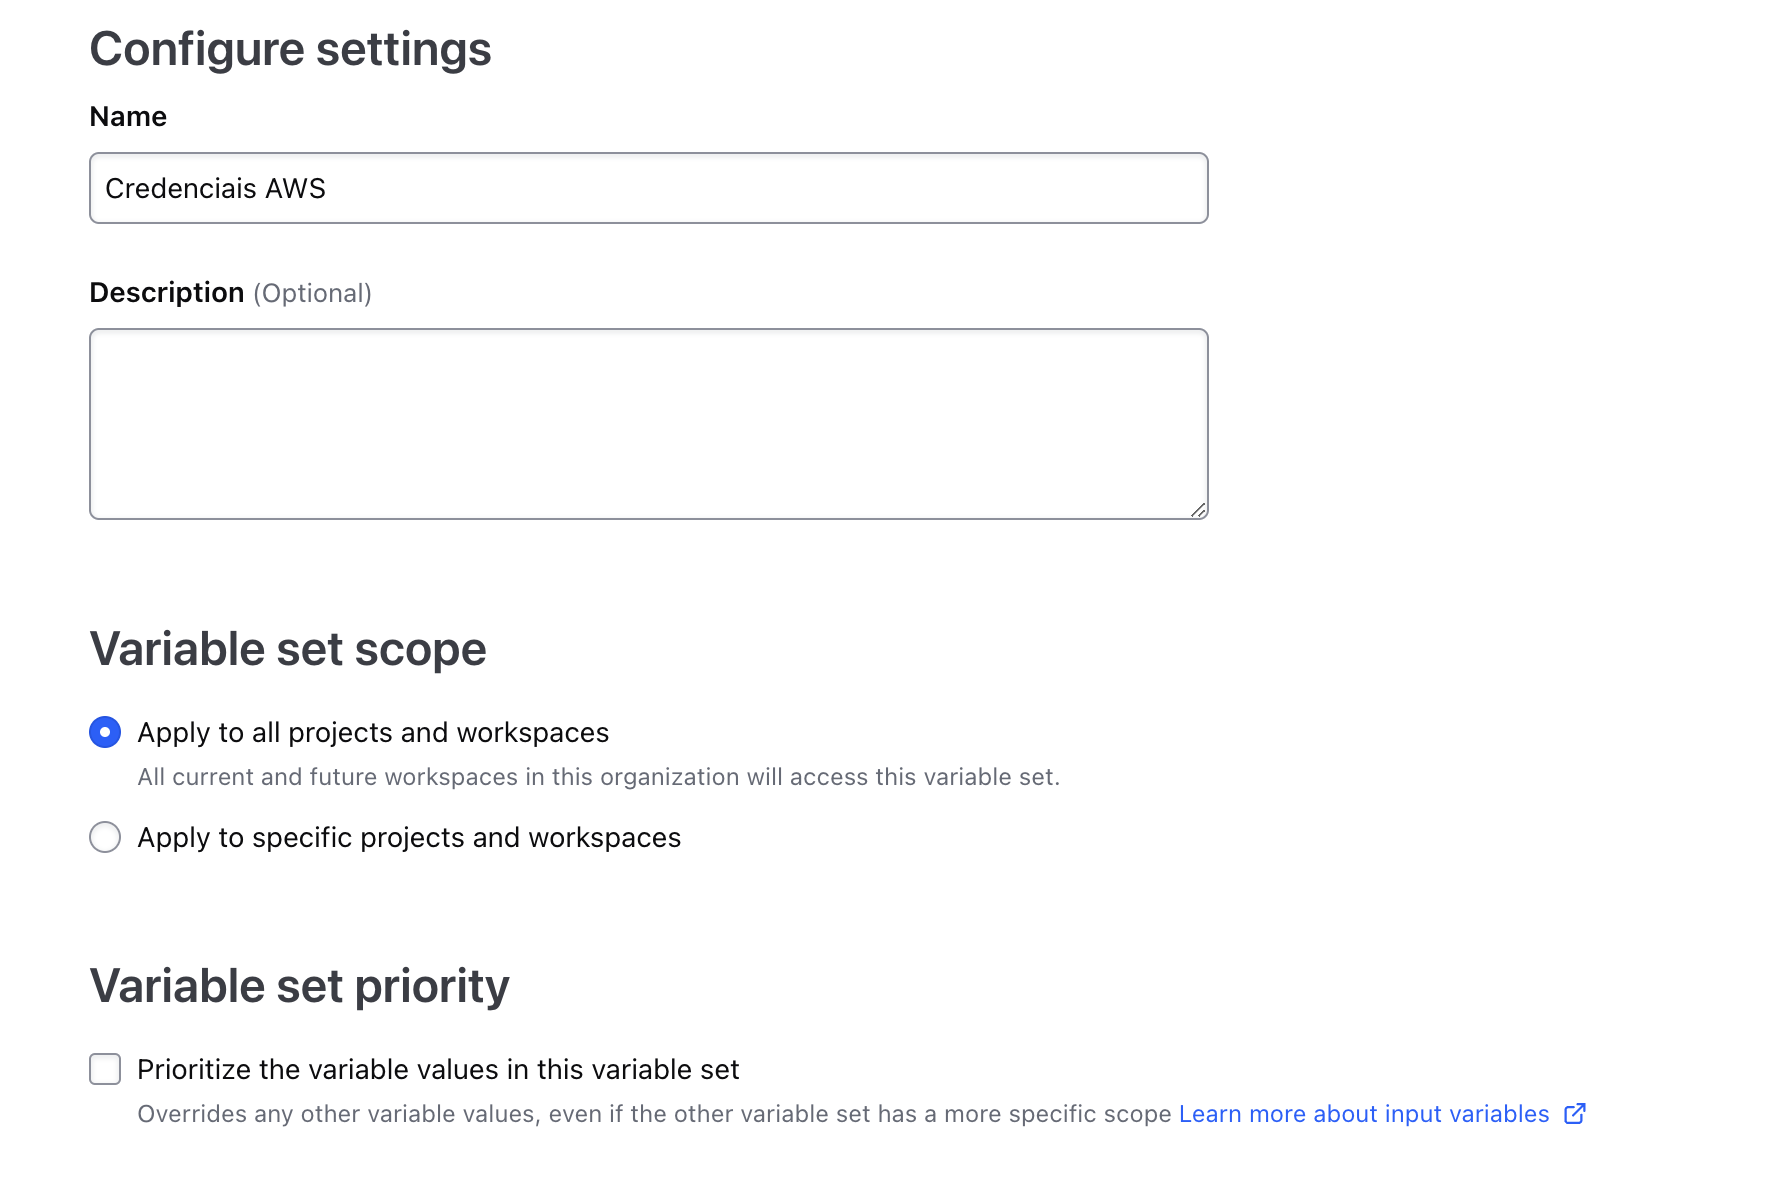This screenshot has width=1784, height=1196.
Task: Click the Variable set scope heading
Action: (x=288, y=649)
